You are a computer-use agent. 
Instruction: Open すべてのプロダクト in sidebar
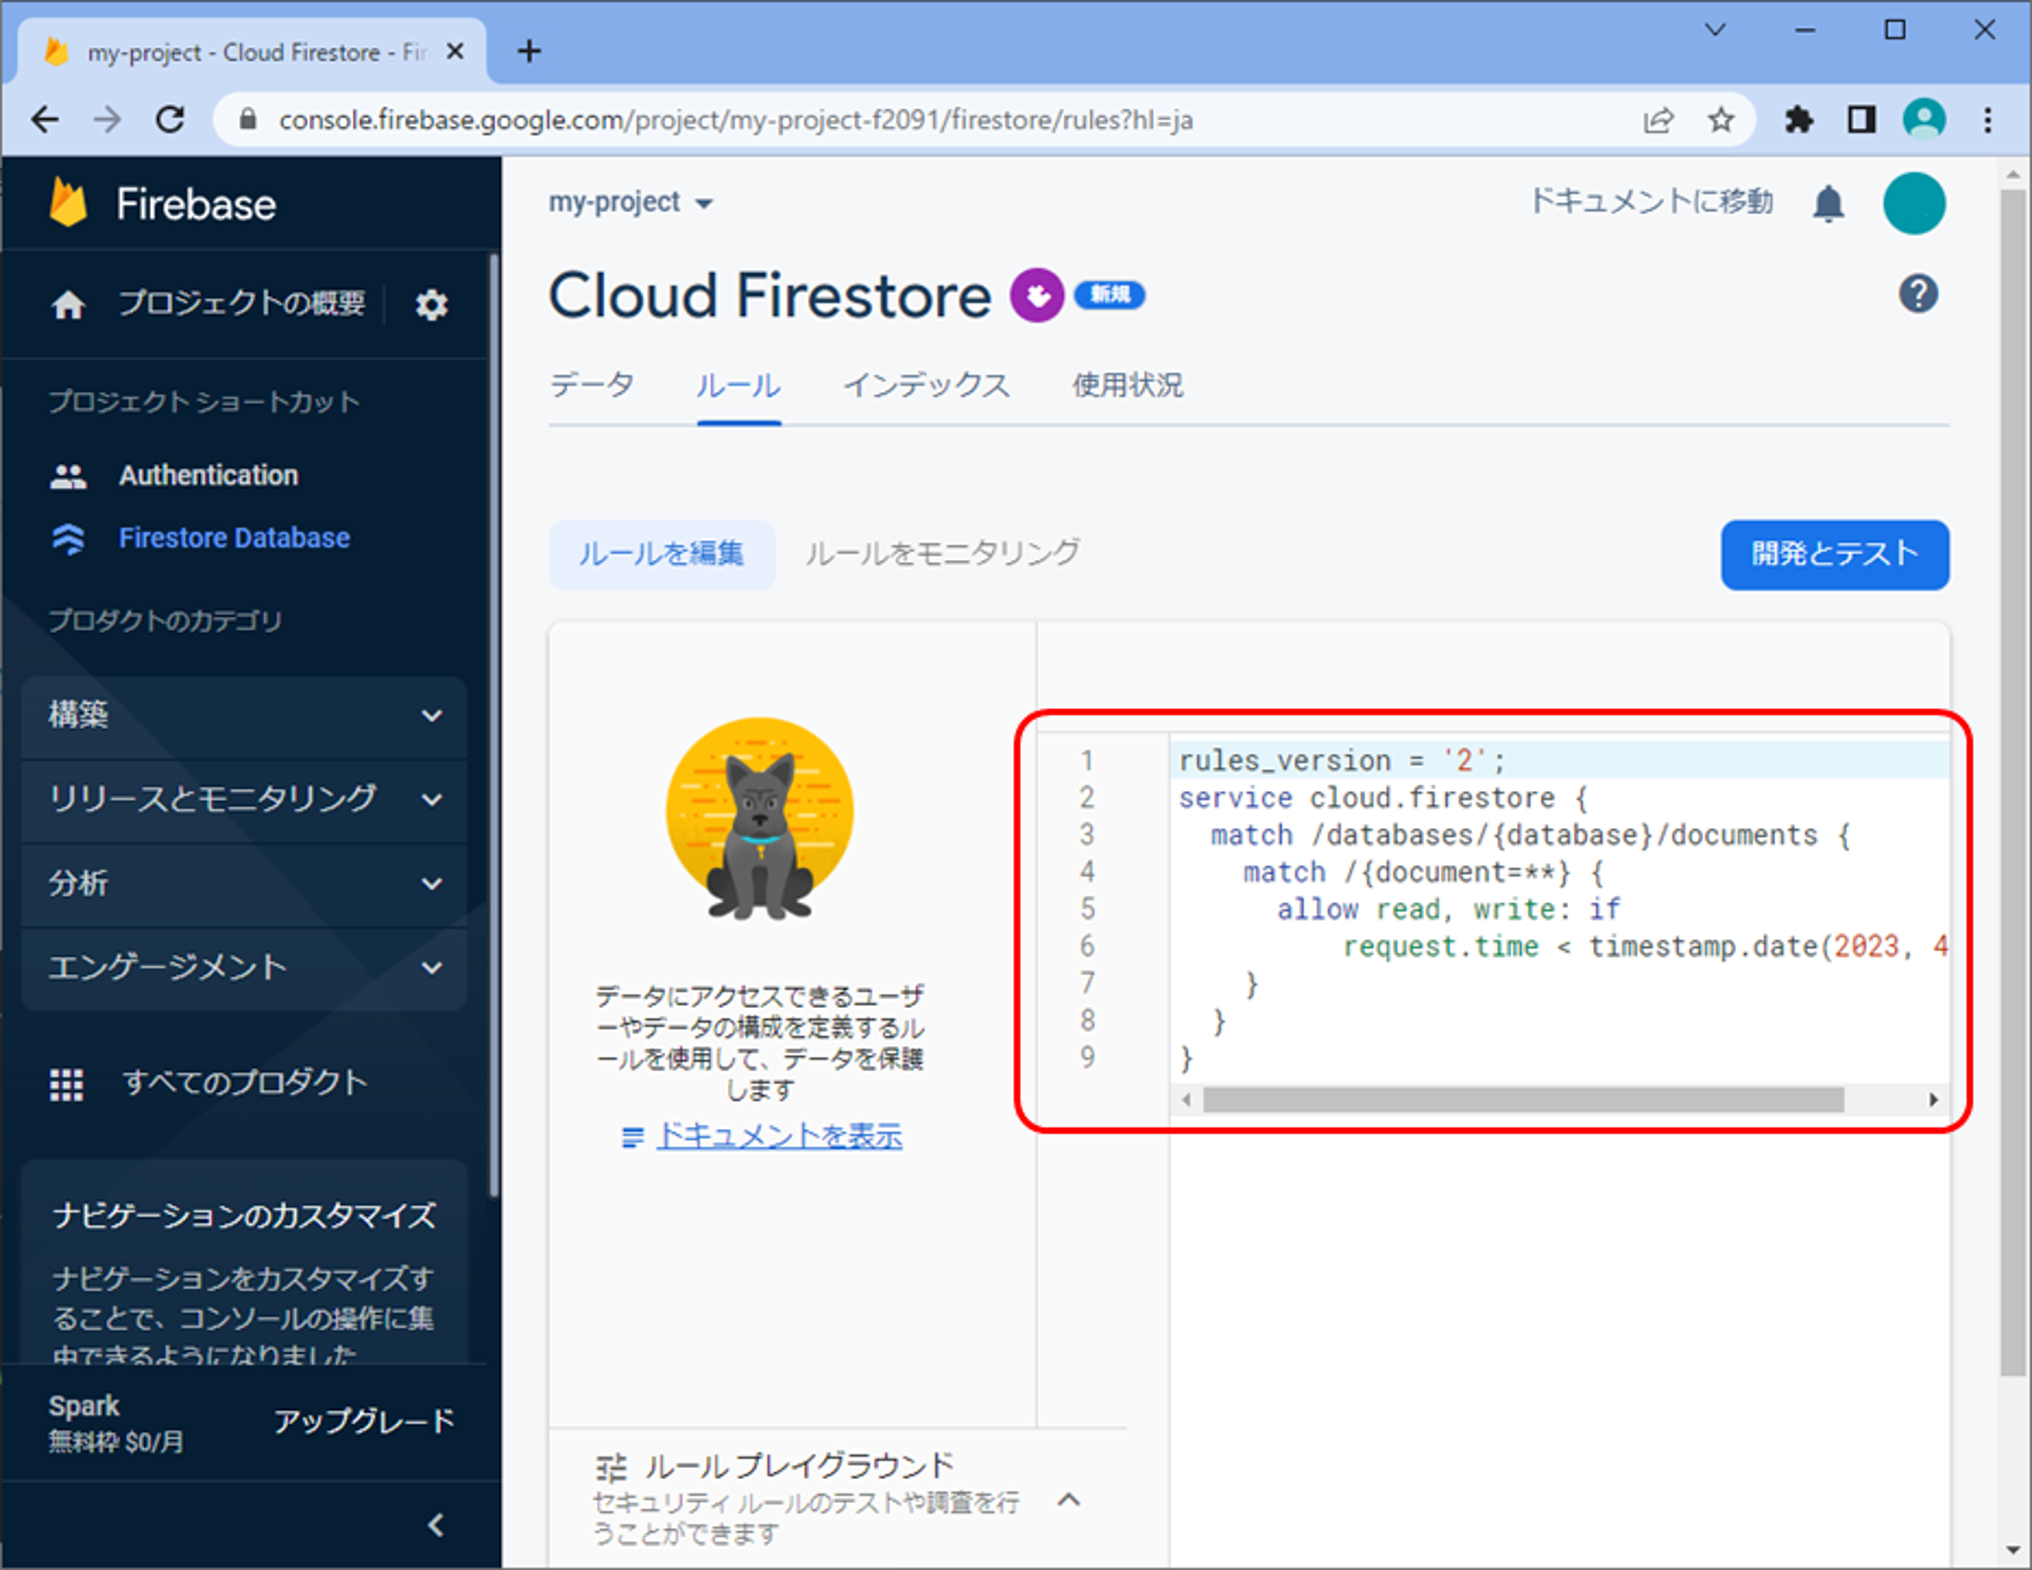(x=245, y=1084)
